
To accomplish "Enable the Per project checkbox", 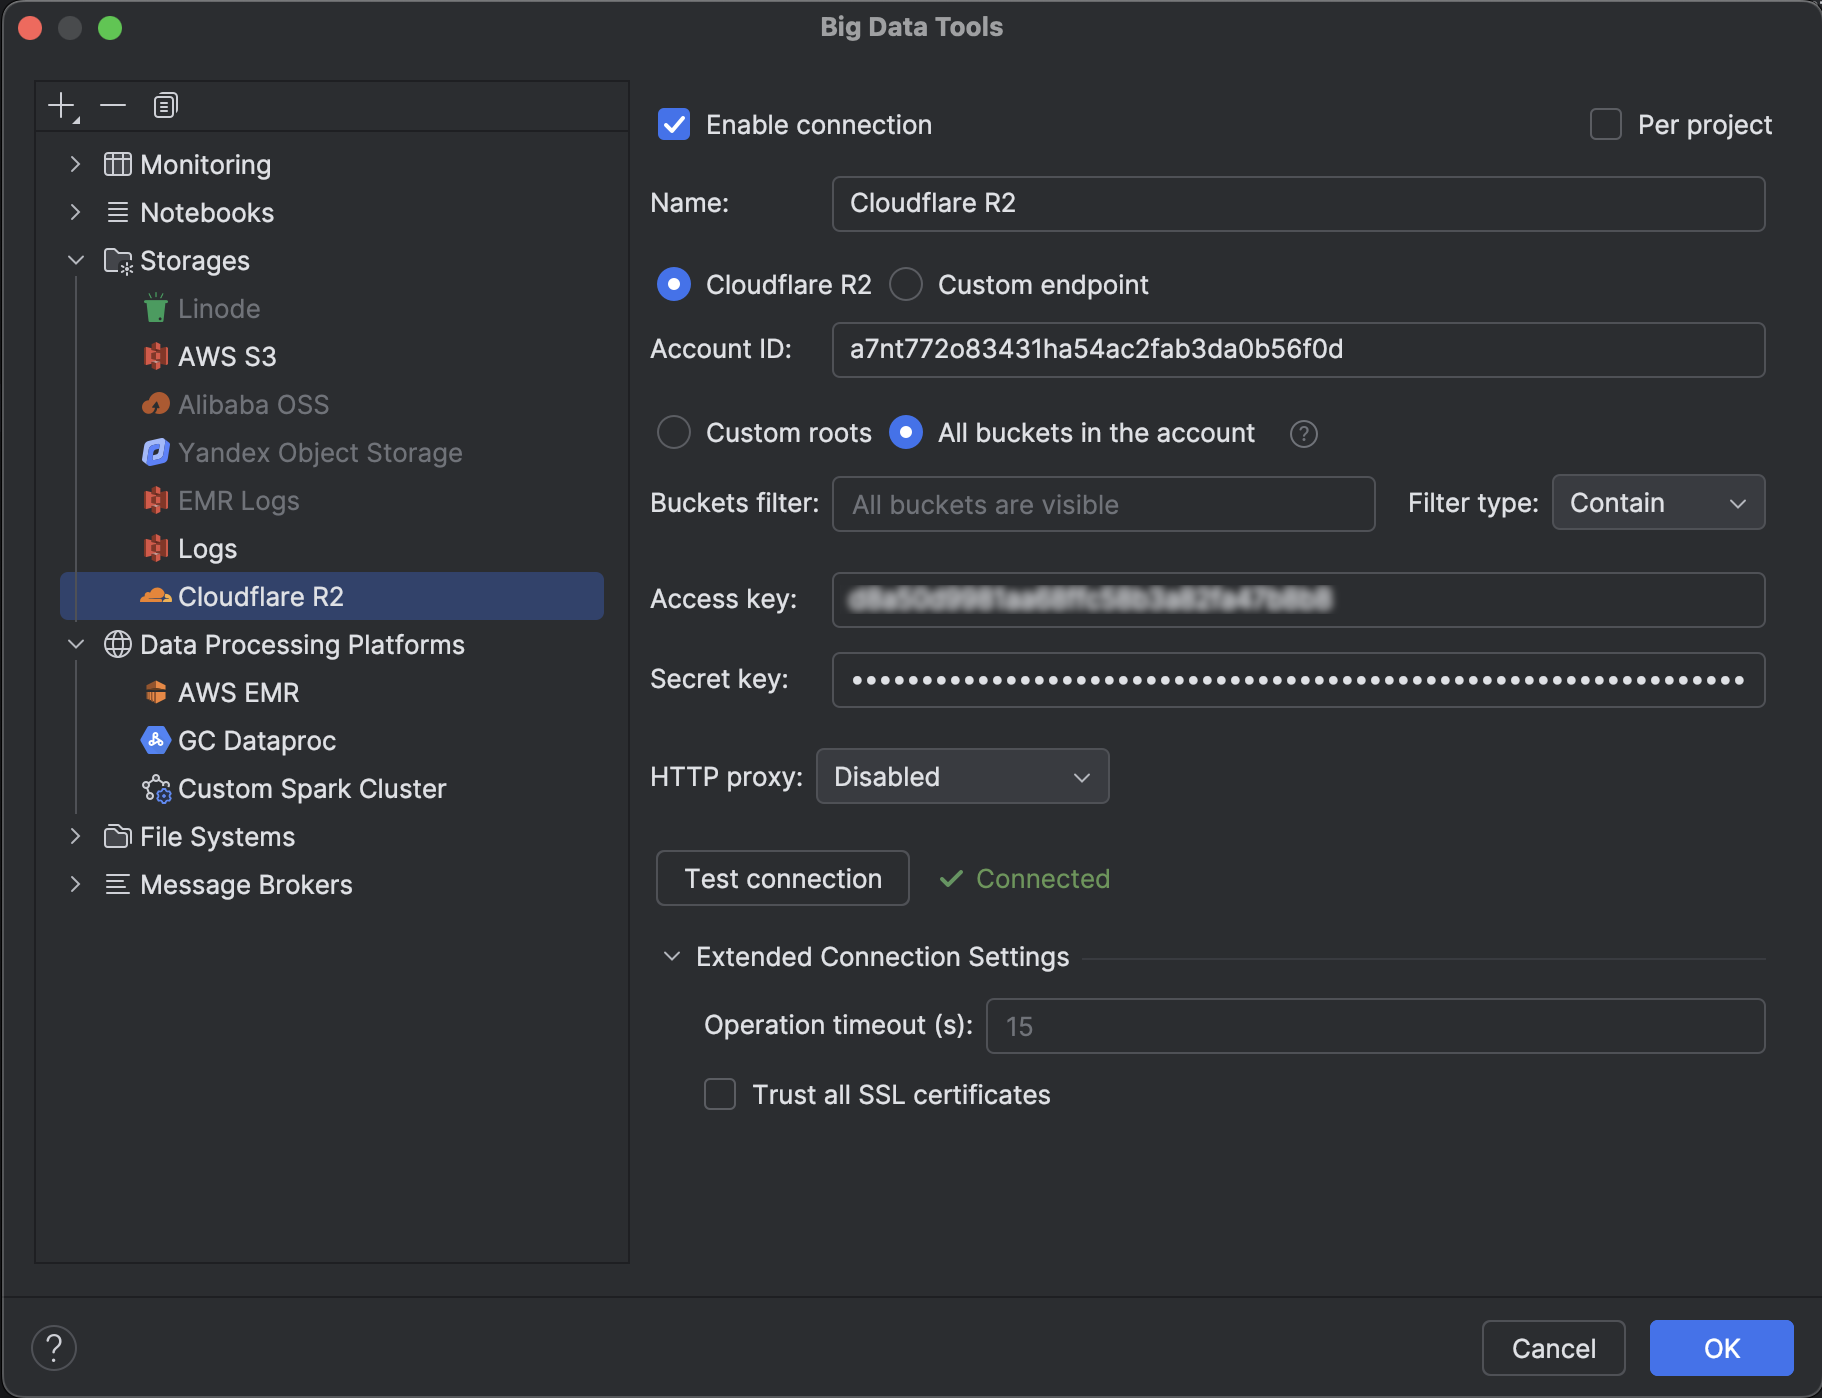I will pos(1605,123).
